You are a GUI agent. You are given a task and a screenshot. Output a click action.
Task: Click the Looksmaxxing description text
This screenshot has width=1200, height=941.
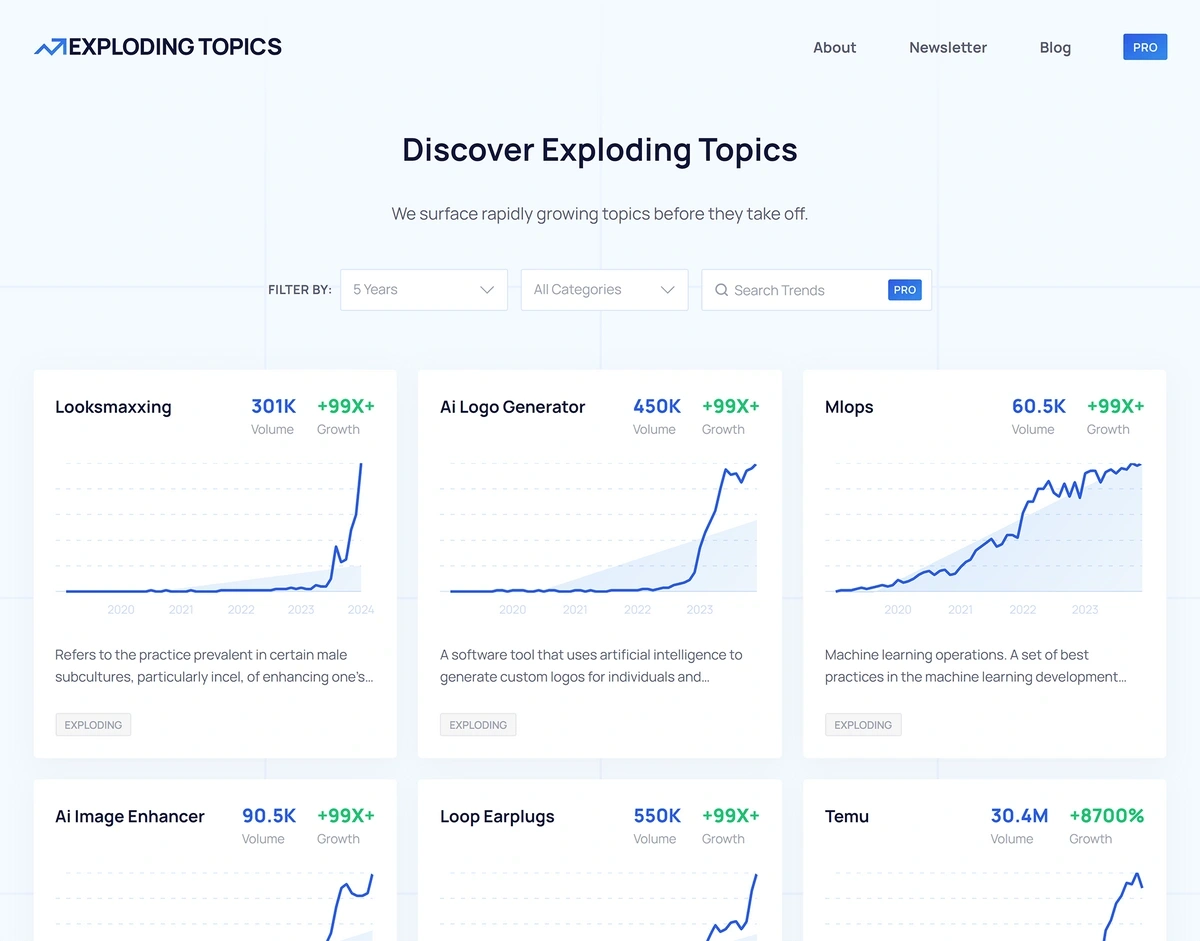(214, 666)
